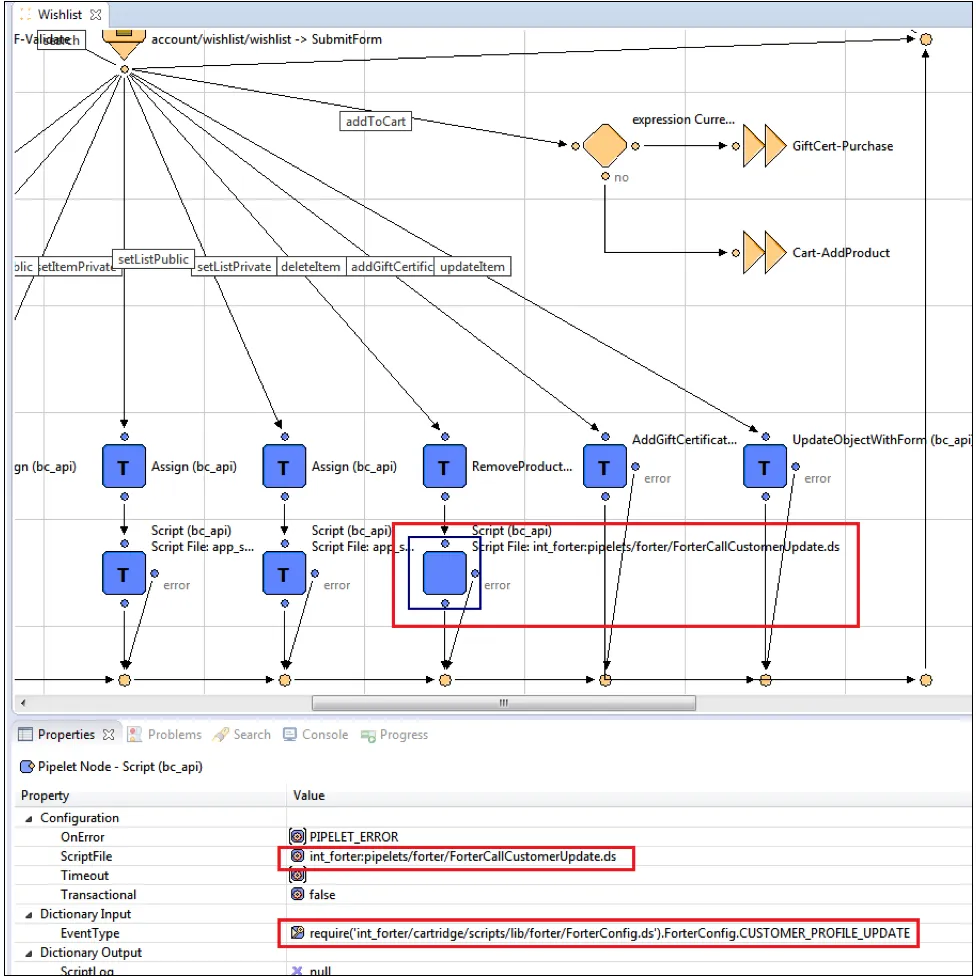
Task: Click the setListPrivate transition label
Action: [x=234, y=267]
